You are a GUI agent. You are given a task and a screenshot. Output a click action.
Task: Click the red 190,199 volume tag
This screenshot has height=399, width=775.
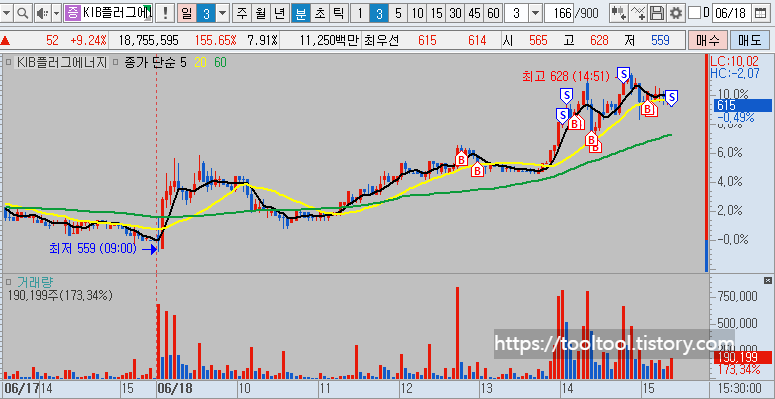click(742, 357)
